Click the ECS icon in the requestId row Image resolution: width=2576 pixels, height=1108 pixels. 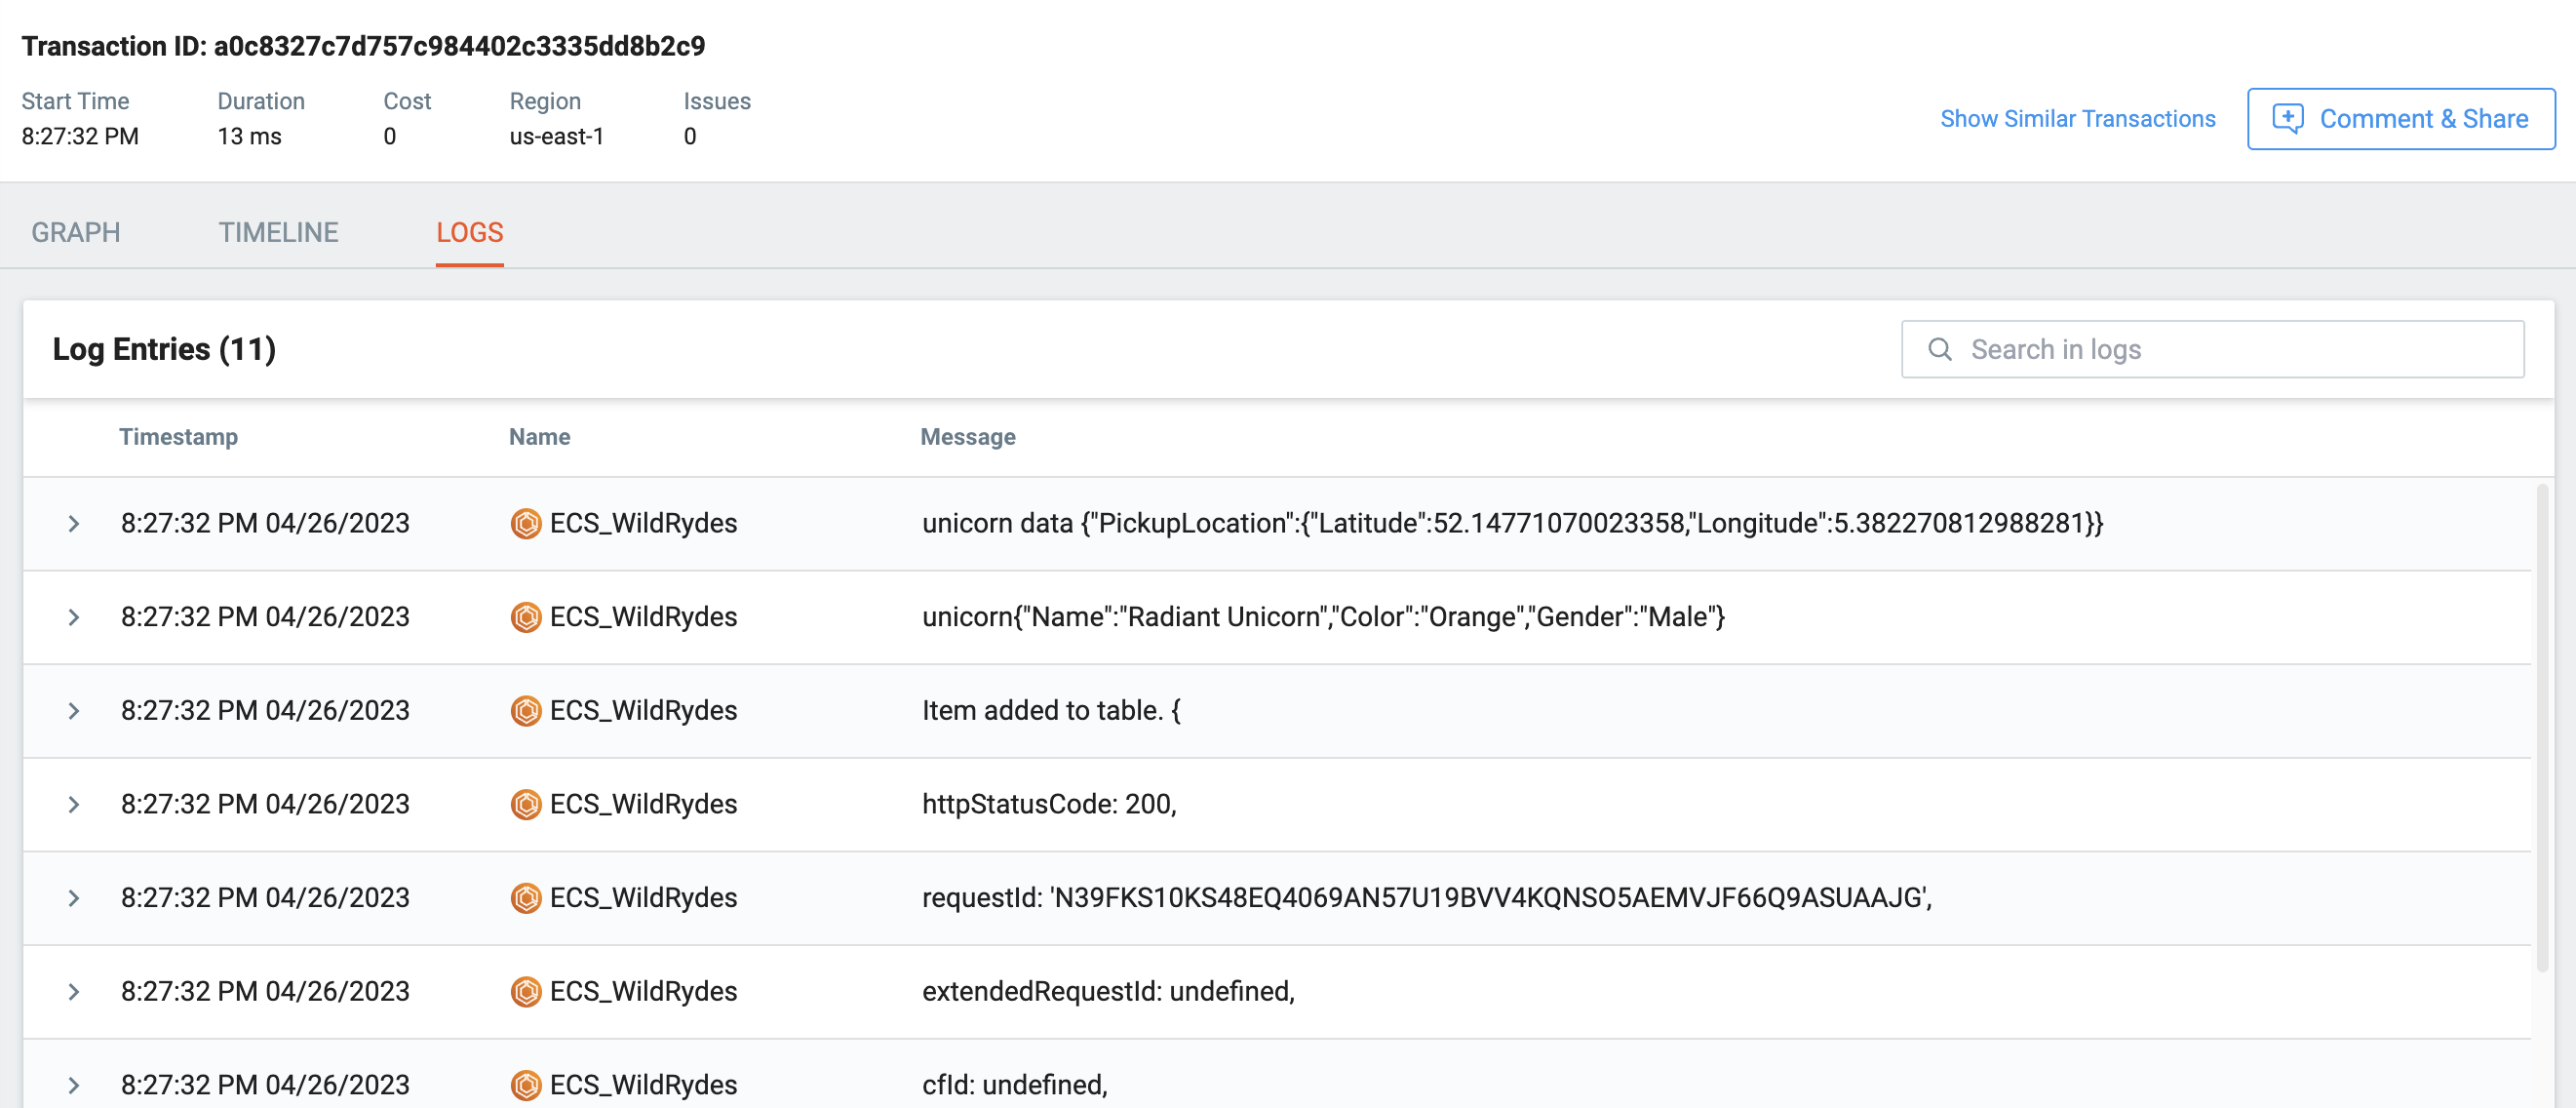526,898
